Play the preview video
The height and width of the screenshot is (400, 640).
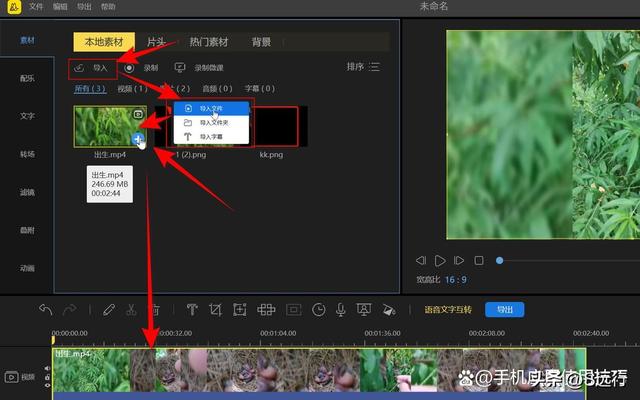[x=440, y=260]
